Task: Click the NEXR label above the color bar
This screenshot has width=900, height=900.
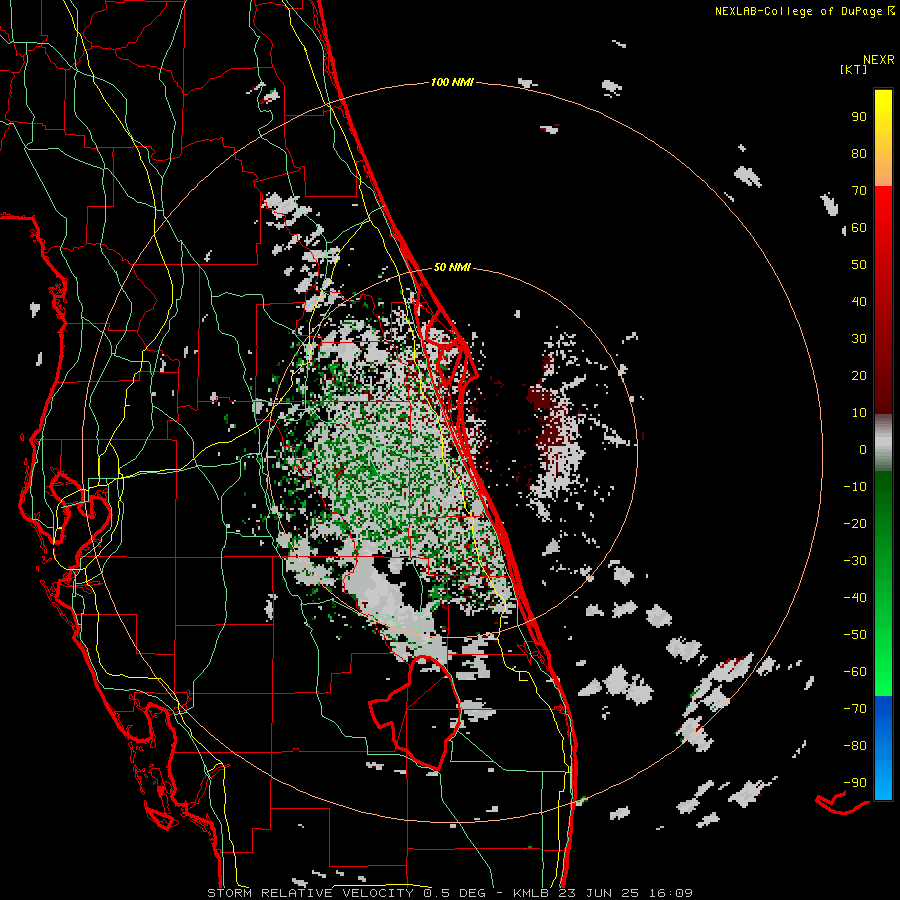Action: [879, 60]
